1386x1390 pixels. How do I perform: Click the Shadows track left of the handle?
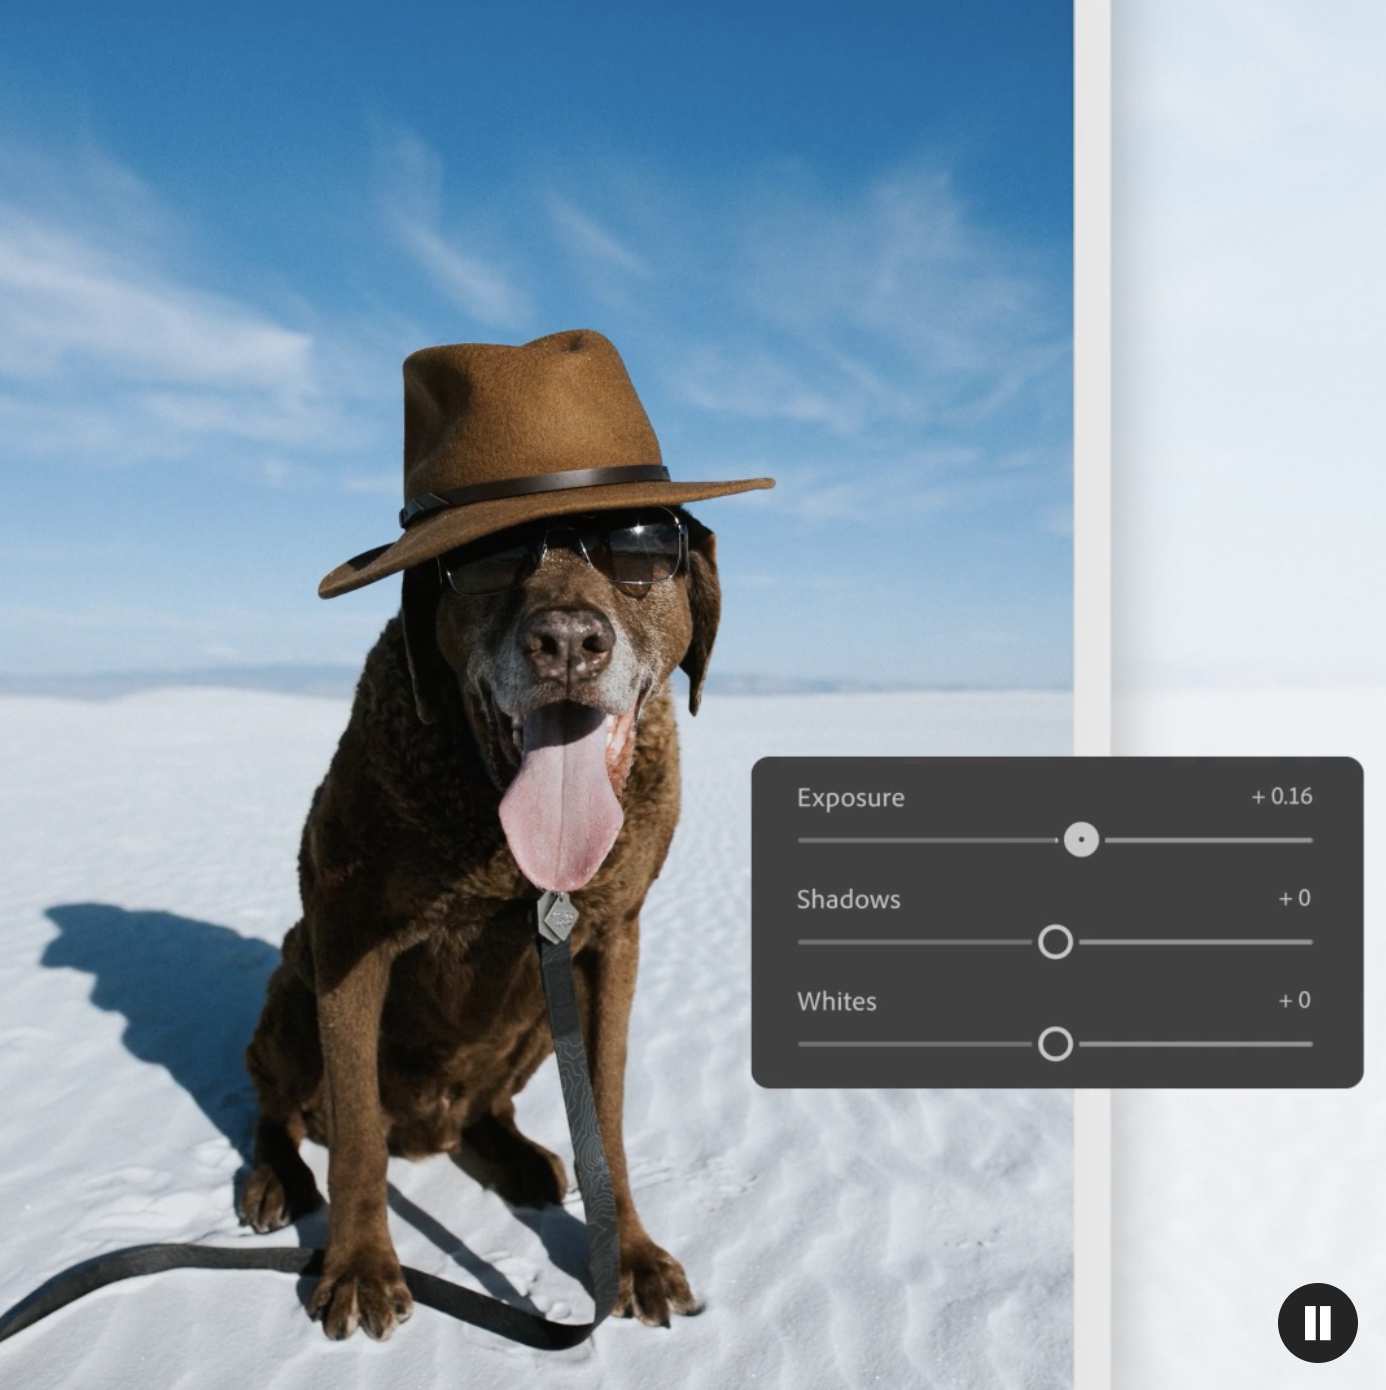pyautogui.click(x=910, y=942)
